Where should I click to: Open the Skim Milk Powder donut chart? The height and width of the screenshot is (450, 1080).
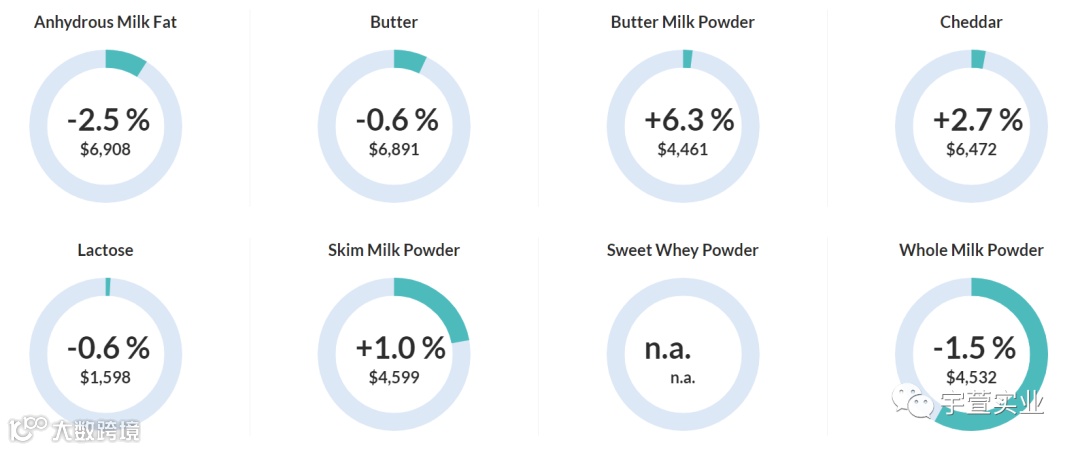click(394, 354)
